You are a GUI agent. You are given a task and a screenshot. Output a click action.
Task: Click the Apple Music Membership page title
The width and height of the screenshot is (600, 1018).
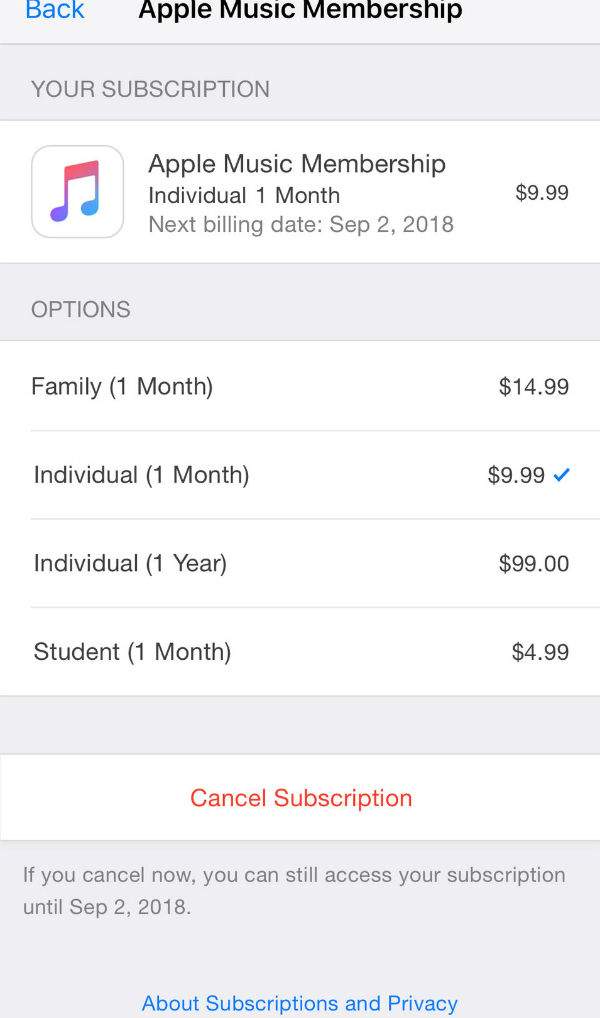tap(300, 11)
